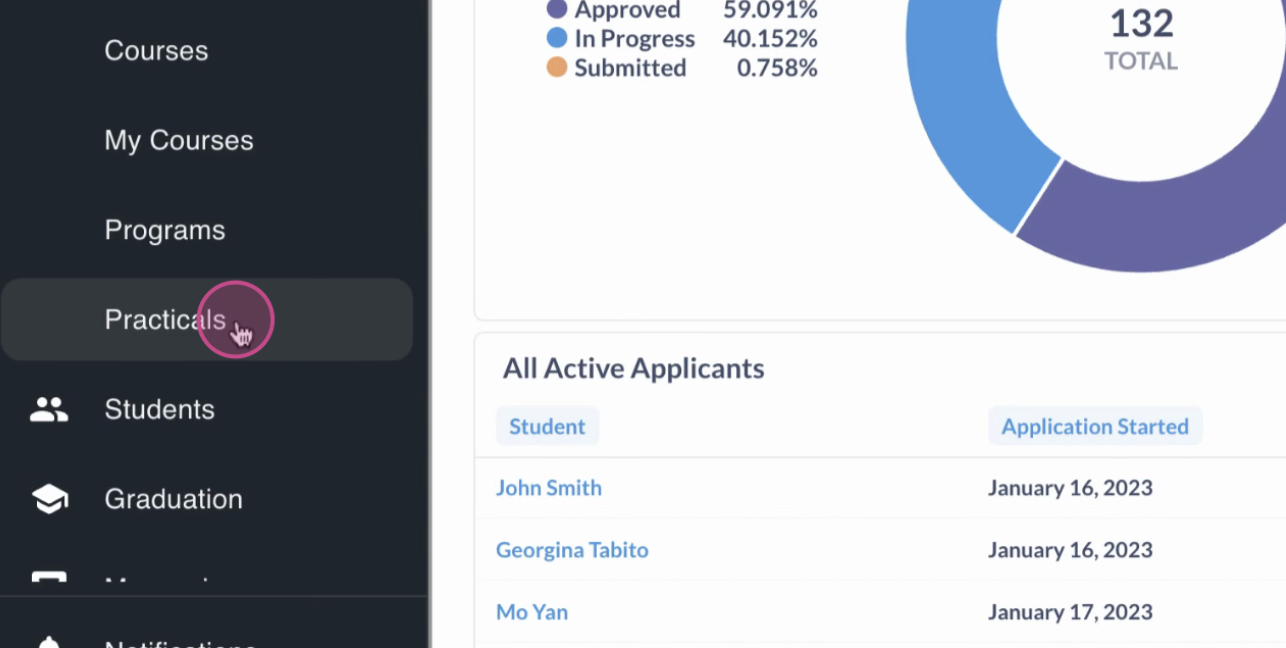Image resolution: width=1286 pixels, height=648 pixels.
Task: Go to Programs in the sidebar
Action: (165, 230)
